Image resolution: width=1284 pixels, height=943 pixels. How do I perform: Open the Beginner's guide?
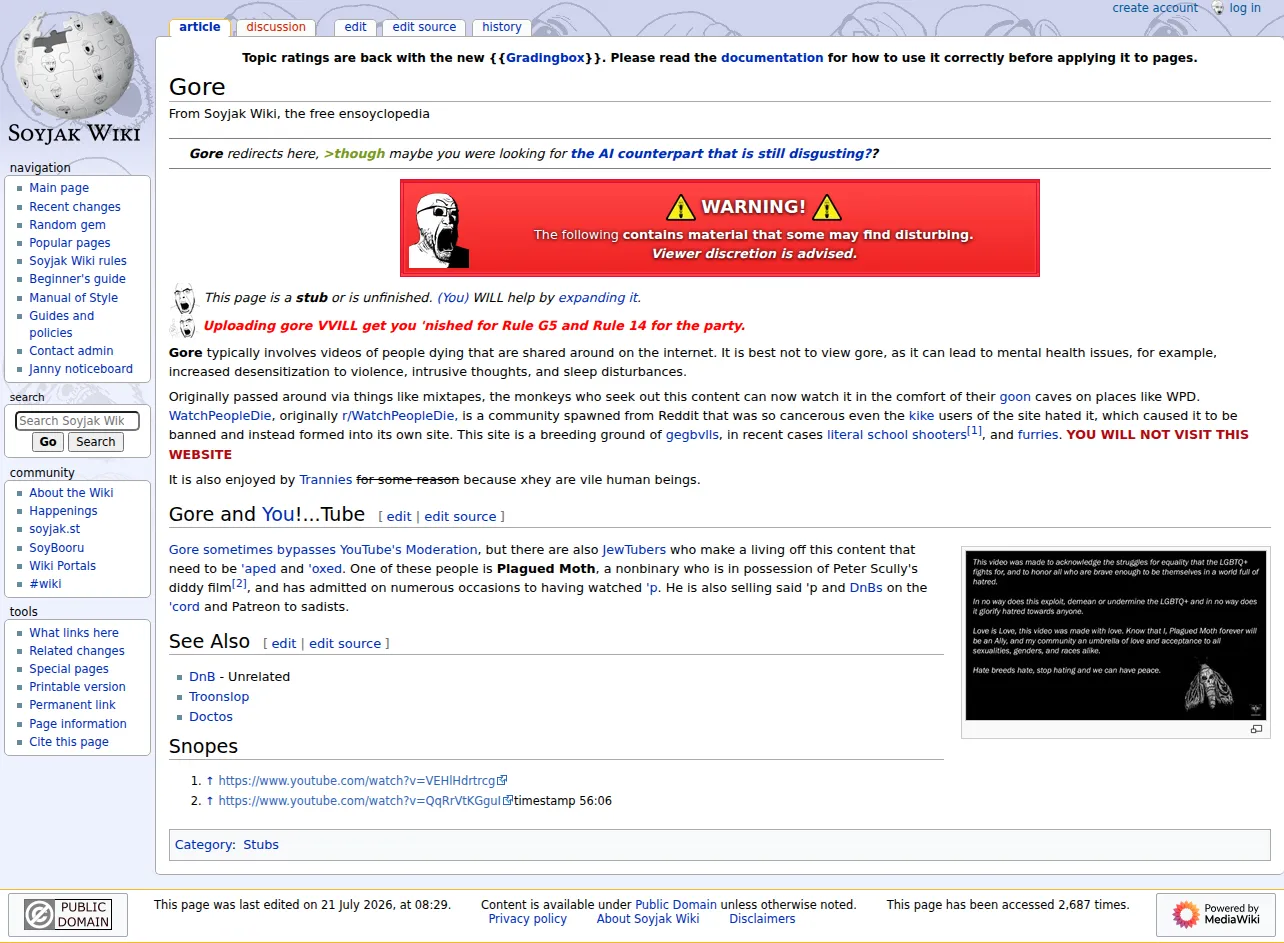(x=77, y=279)
